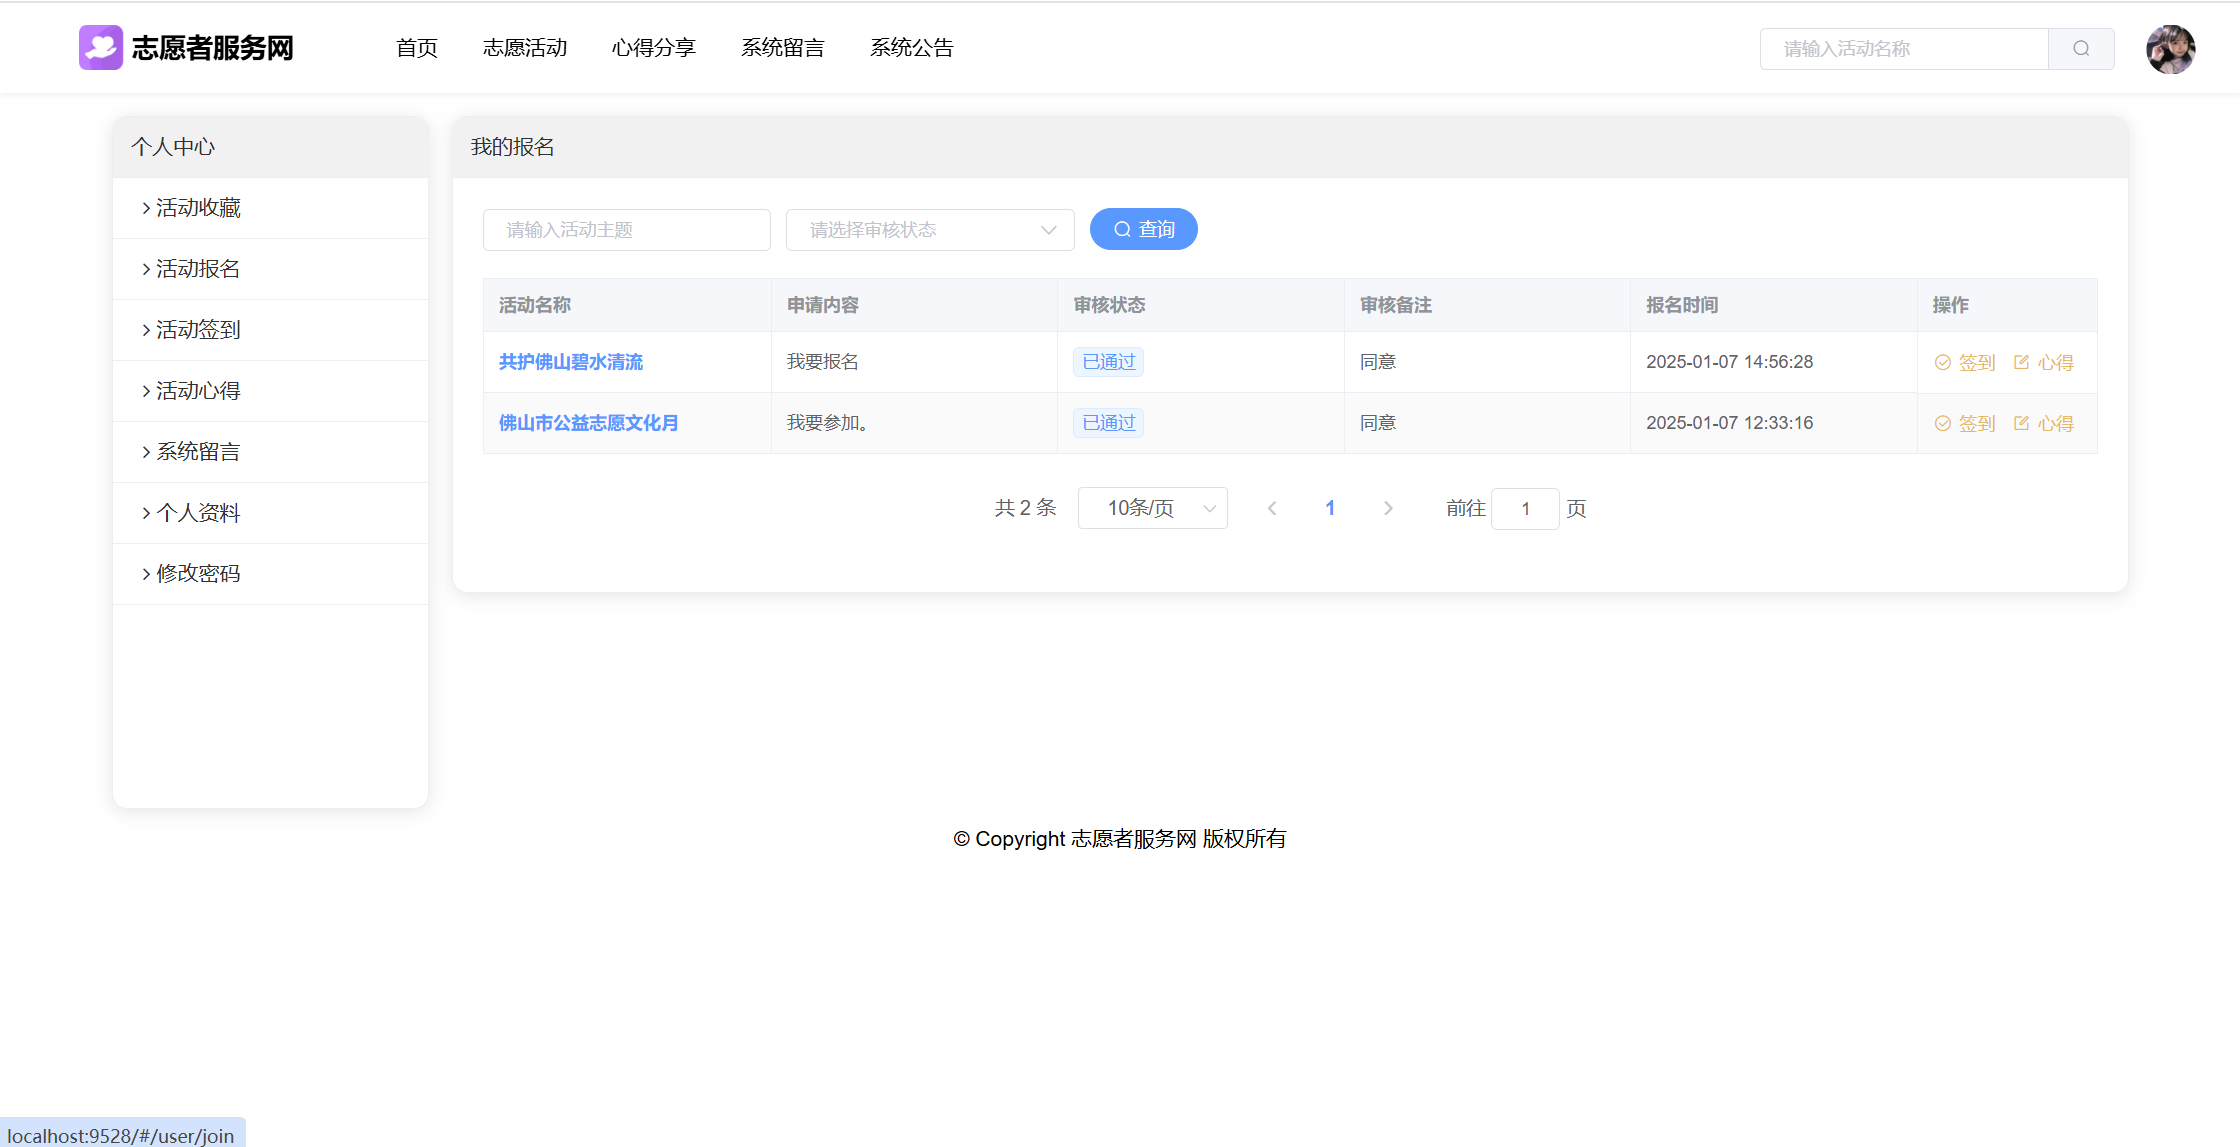Focus the 活动主题 (activity topic) input field
Image resolution: width=2240 pixels, height=1147 pixels.
click(x=627, y=230)
